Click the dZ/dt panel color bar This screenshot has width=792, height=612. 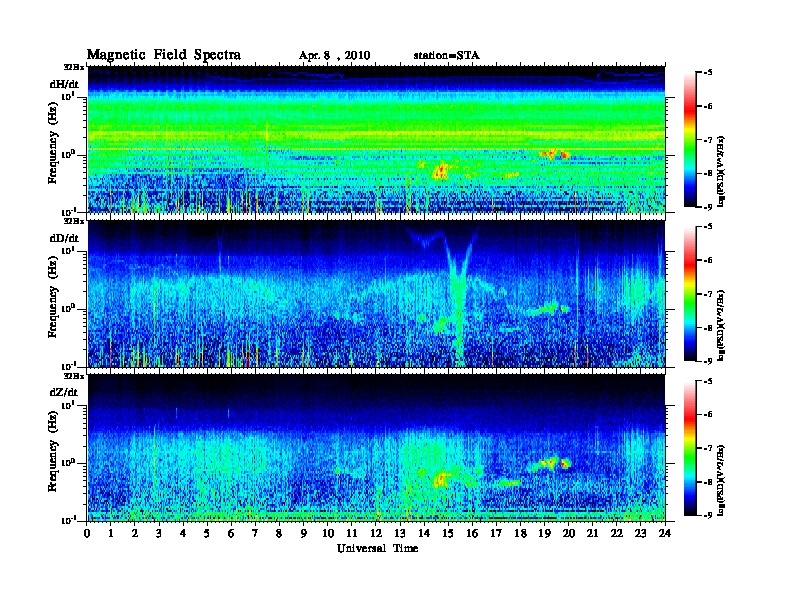click(x=690, y=448)
